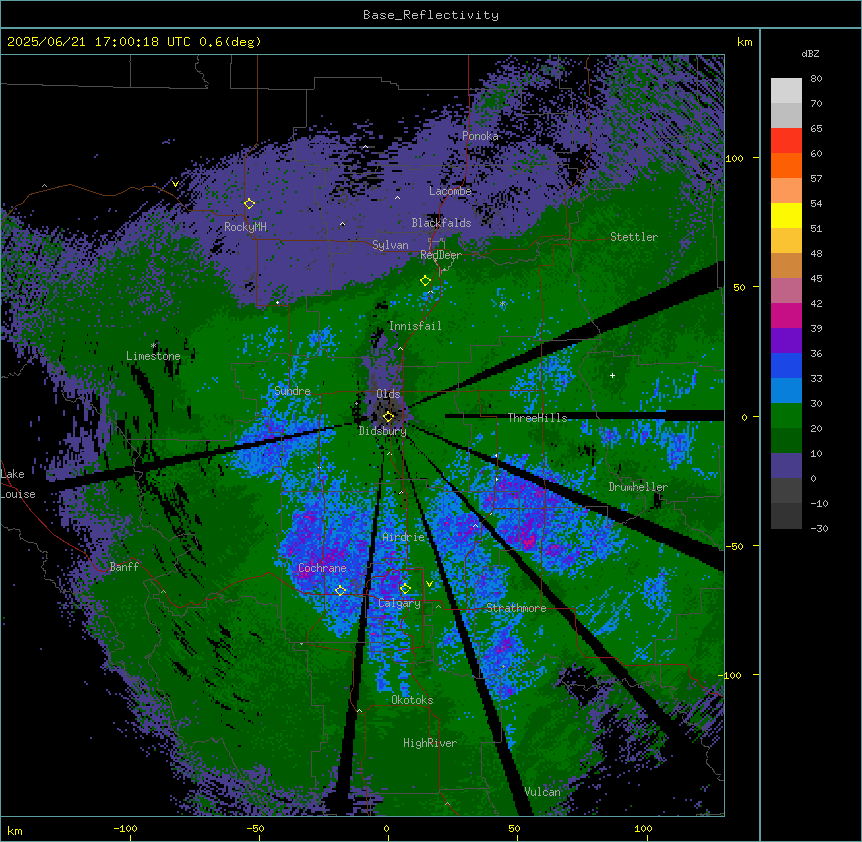Click the Olds town label
Image resolution: width=862 pixels, height=842 pixels.
click(x=388, y=394)
